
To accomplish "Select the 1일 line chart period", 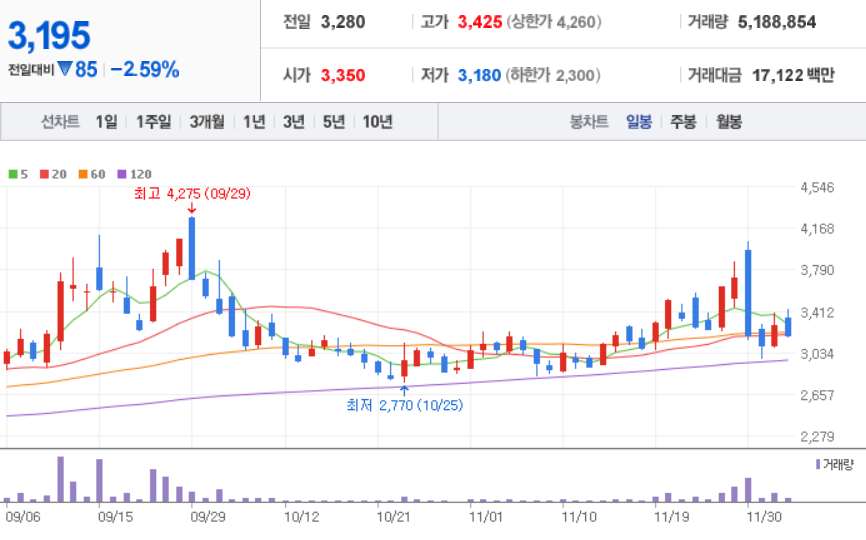I will tap(106, 121).
